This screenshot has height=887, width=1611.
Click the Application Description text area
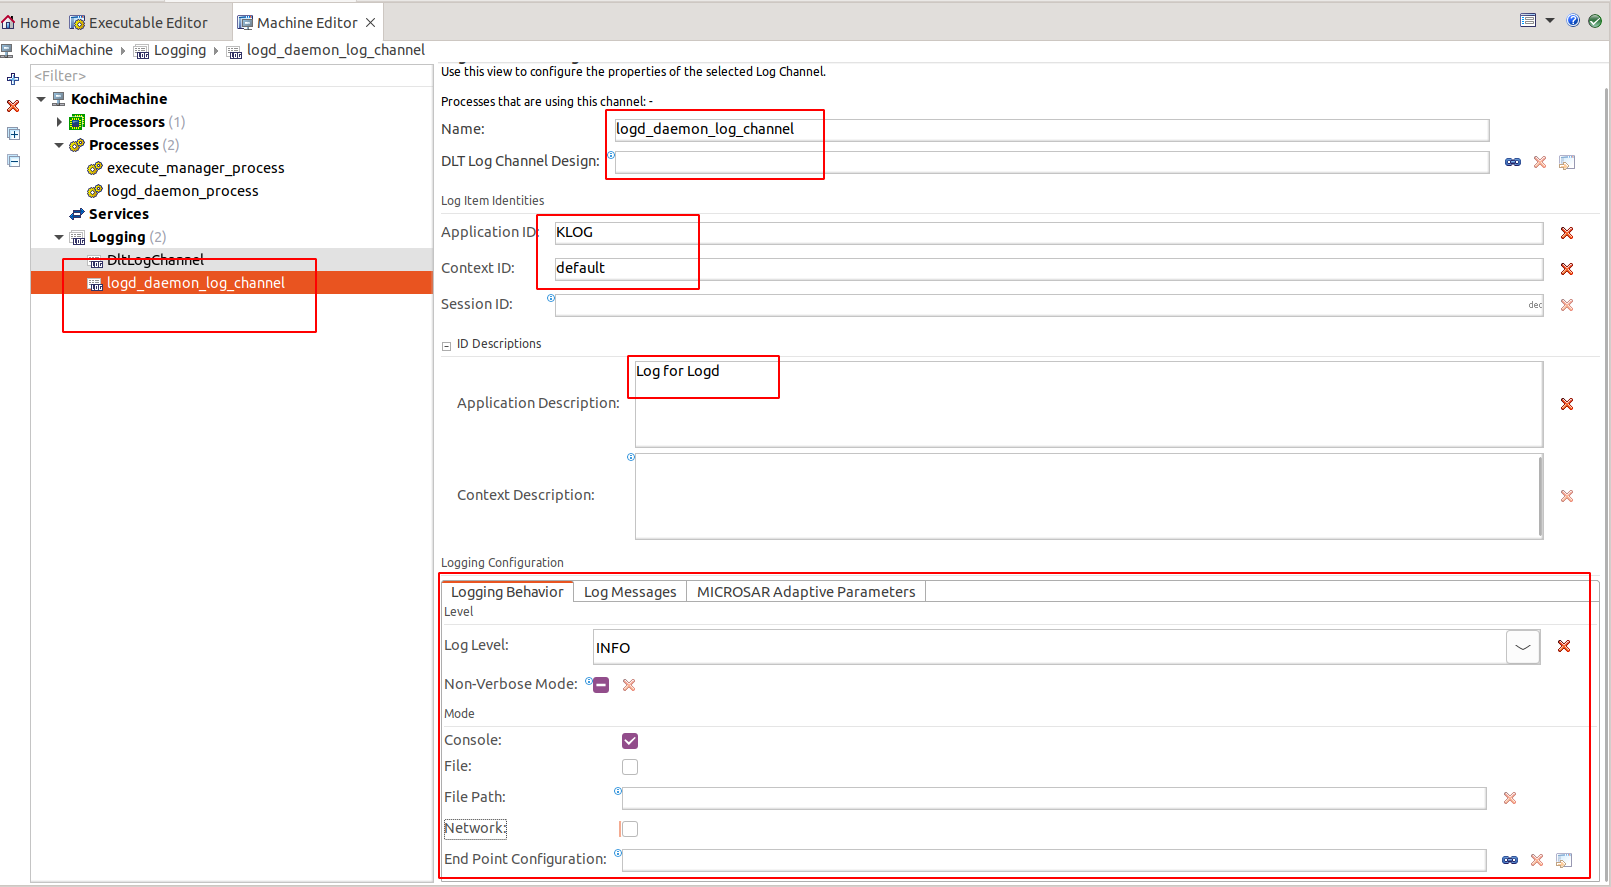point(1088,404)
